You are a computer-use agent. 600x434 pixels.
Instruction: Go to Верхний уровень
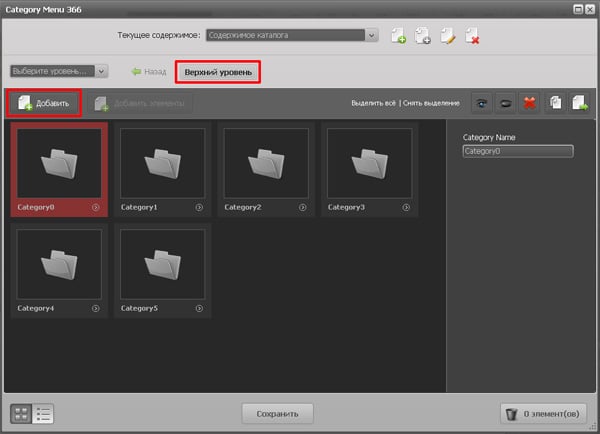click(218, 72)
